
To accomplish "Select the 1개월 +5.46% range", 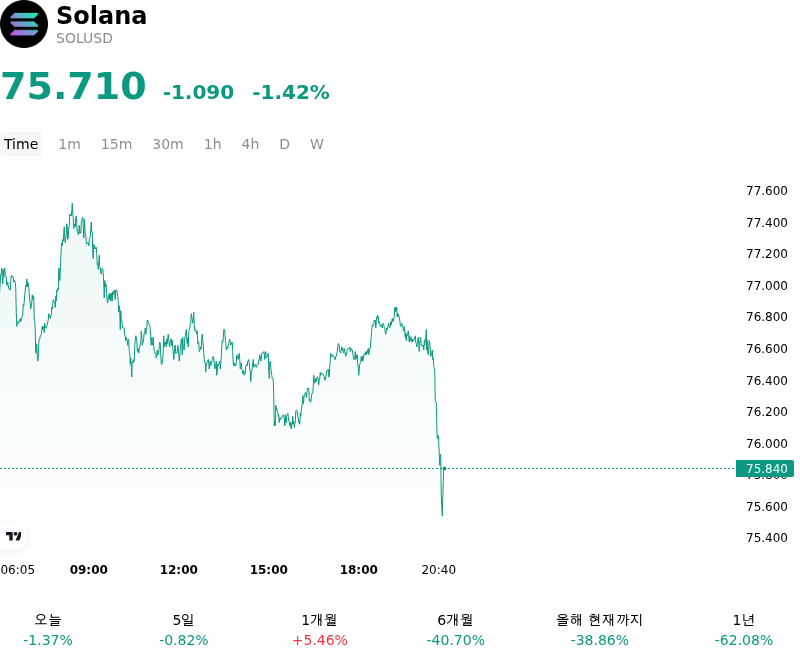I will 320,630.
